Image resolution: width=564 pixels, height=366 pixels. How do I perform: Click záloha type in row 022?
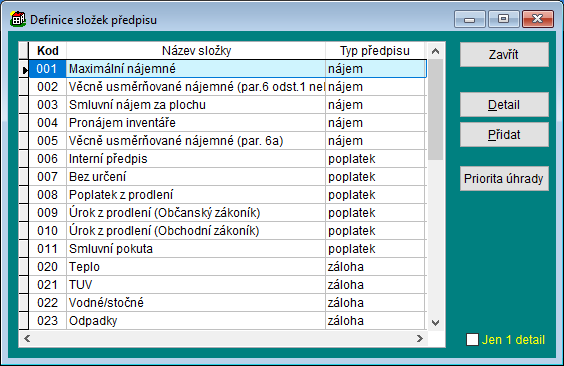click(375, 302)
